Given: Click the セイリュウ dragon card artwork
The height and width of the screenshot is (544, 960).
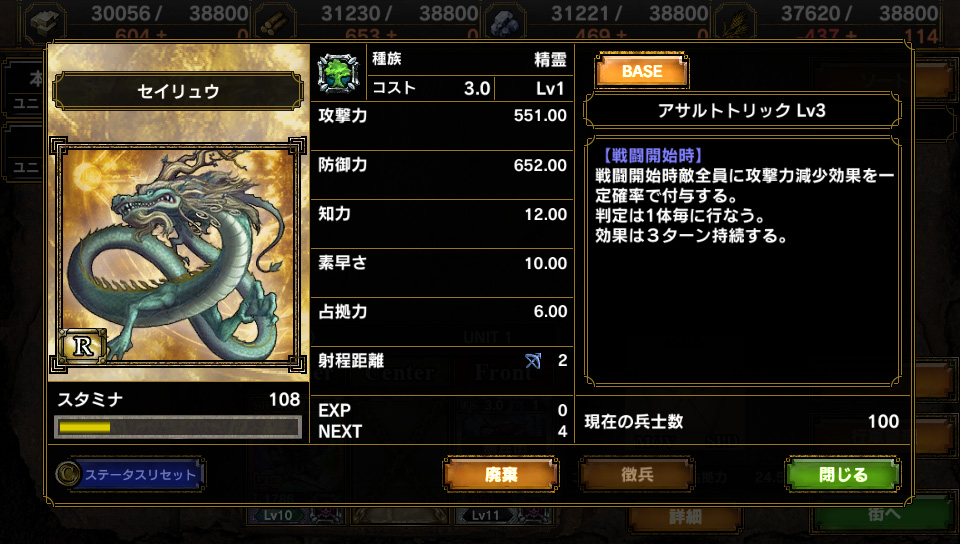Looking at the screenshot, I should 178,256.
